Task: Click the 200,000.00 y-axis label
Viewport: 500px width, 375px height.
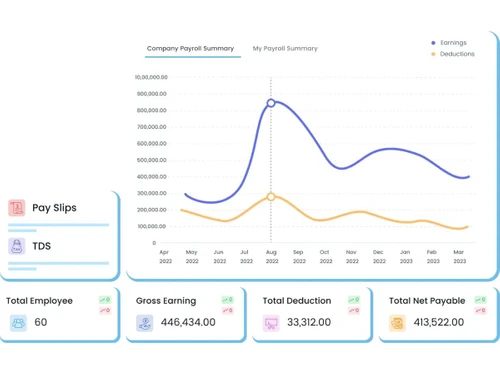Action: point(152,210)
